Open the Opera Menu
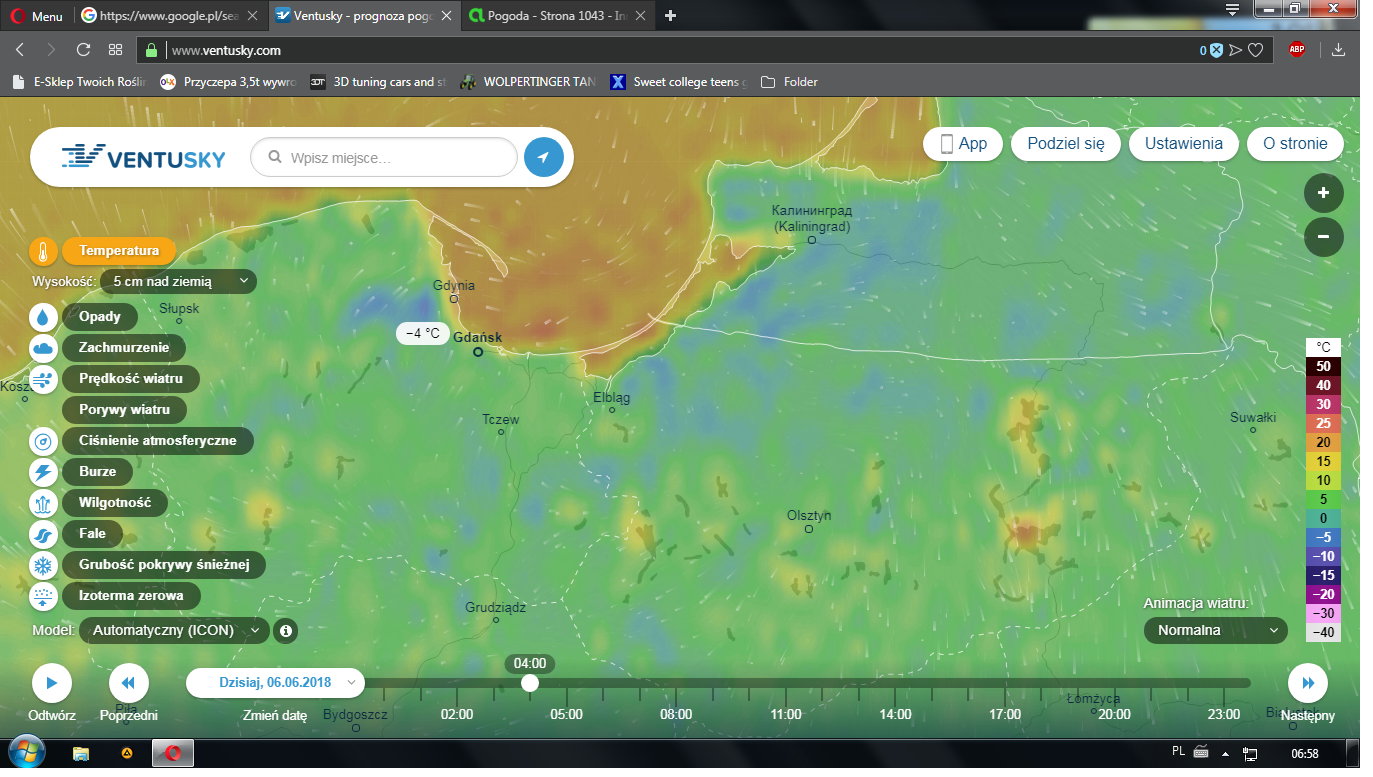1373x777 pixels. [37, 16]
